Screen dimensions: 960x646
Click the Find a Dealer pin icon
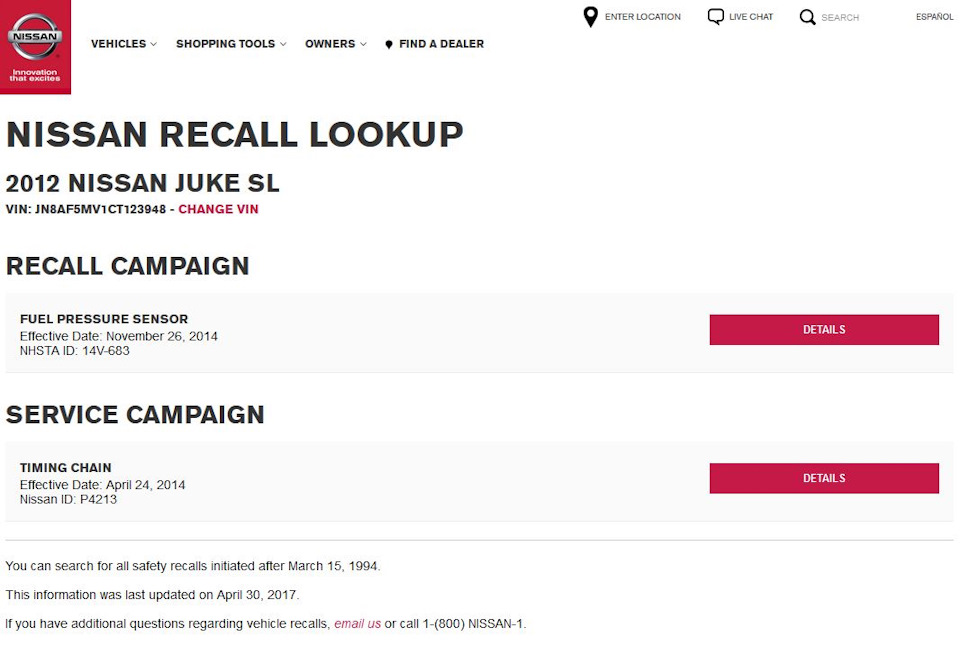coord(389,45)
